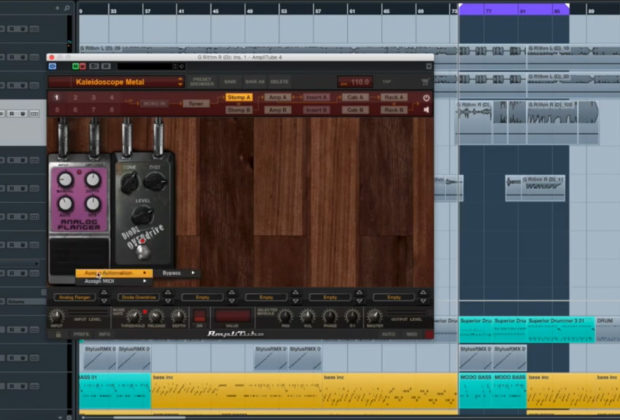Click down arrow beside Diode Overdrive slot
620x420 pixels.
point(168,301)
